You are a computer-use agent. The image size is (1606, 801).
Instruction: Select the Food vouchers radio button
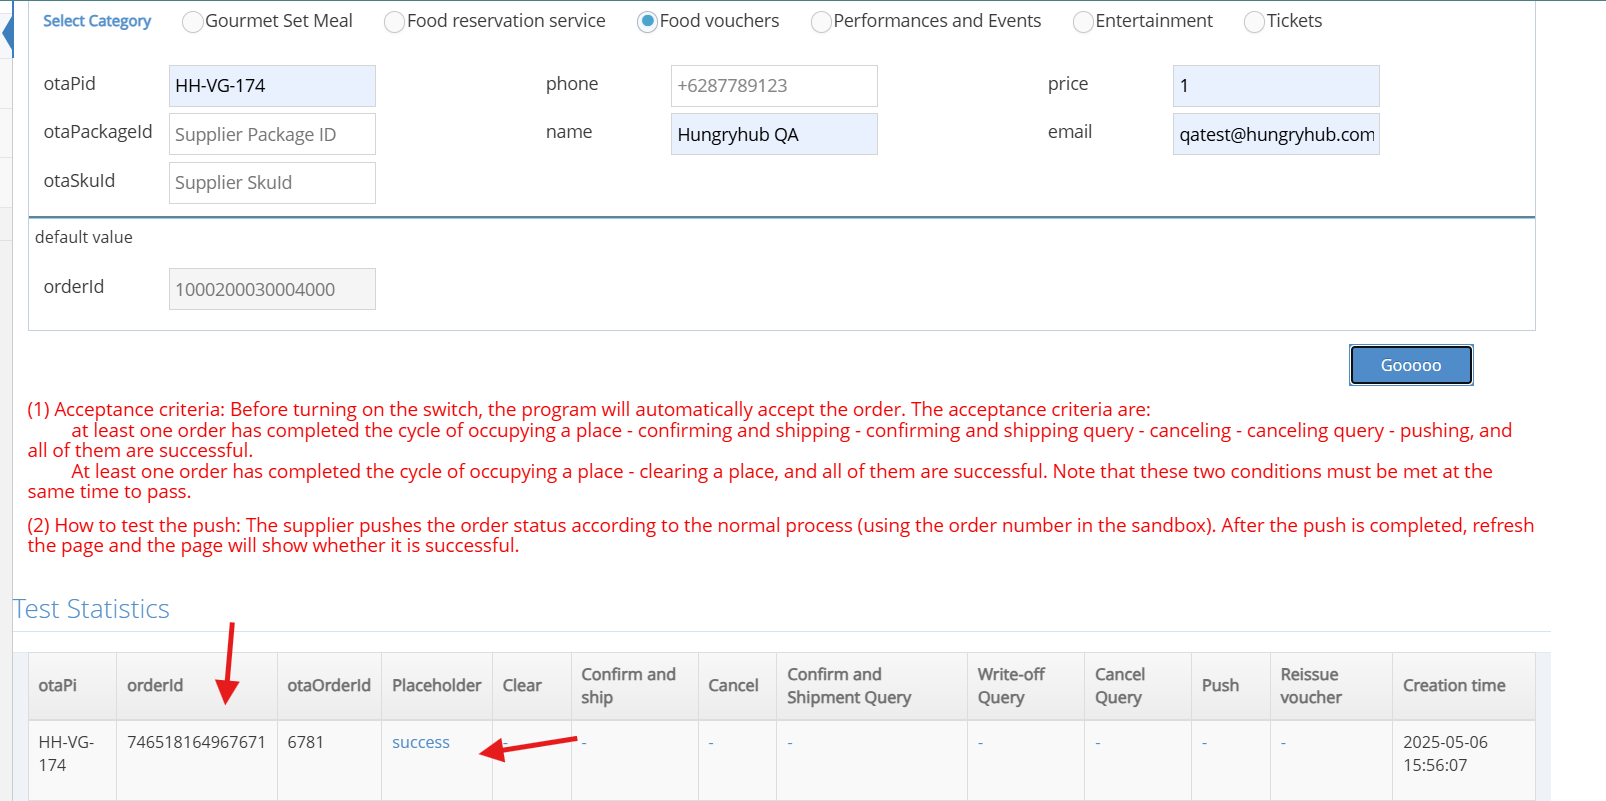point(647,22)
